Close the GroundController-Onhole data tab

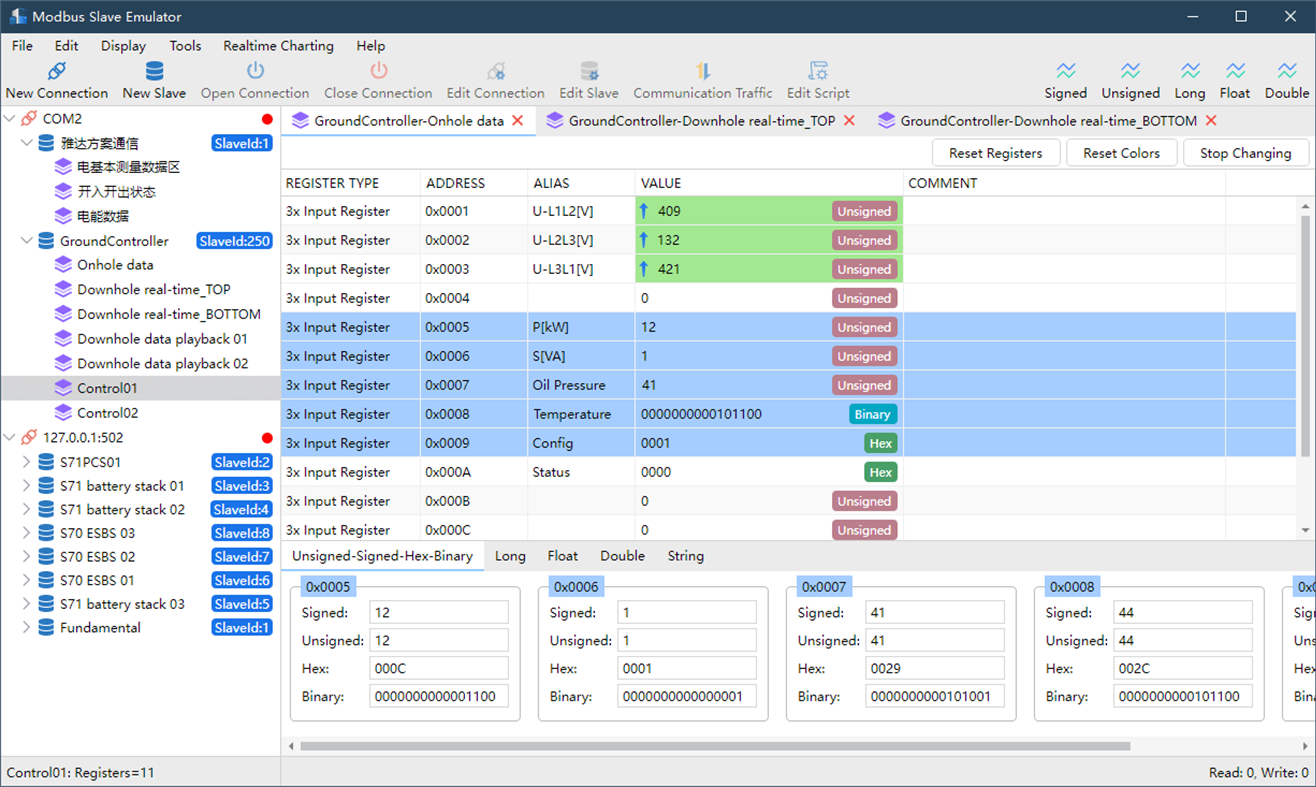pos(518,121)
